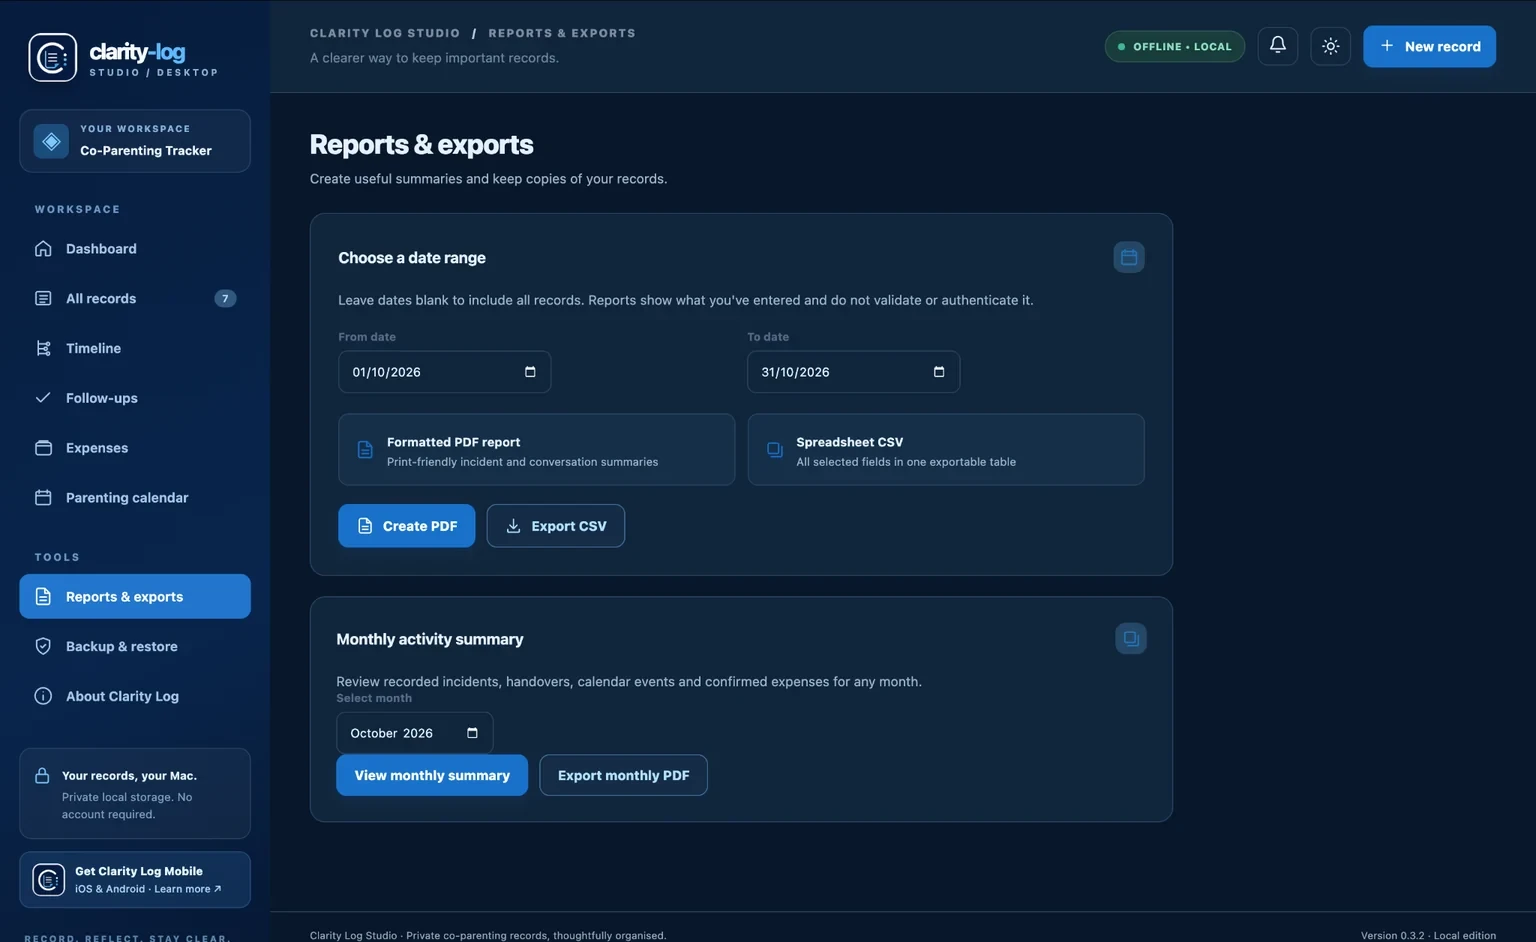Create a New record

coord(1429,46)
